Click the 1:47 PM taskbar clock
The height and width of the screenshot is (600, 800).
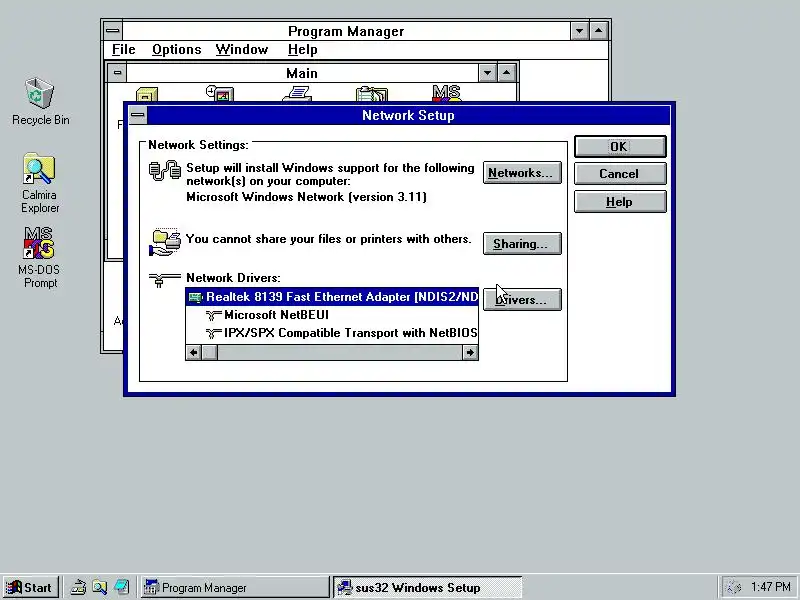770,587
